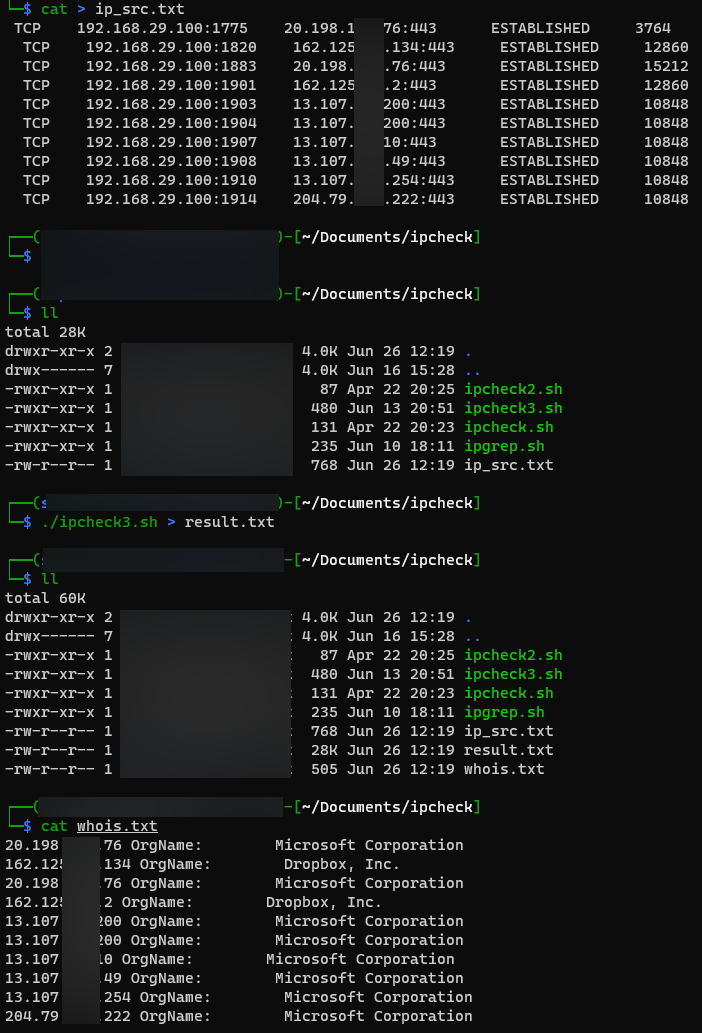This screenshot has height=1033, width=702.
Task: Click whois.txt file name in listing
Action: [x=504, y=769]
